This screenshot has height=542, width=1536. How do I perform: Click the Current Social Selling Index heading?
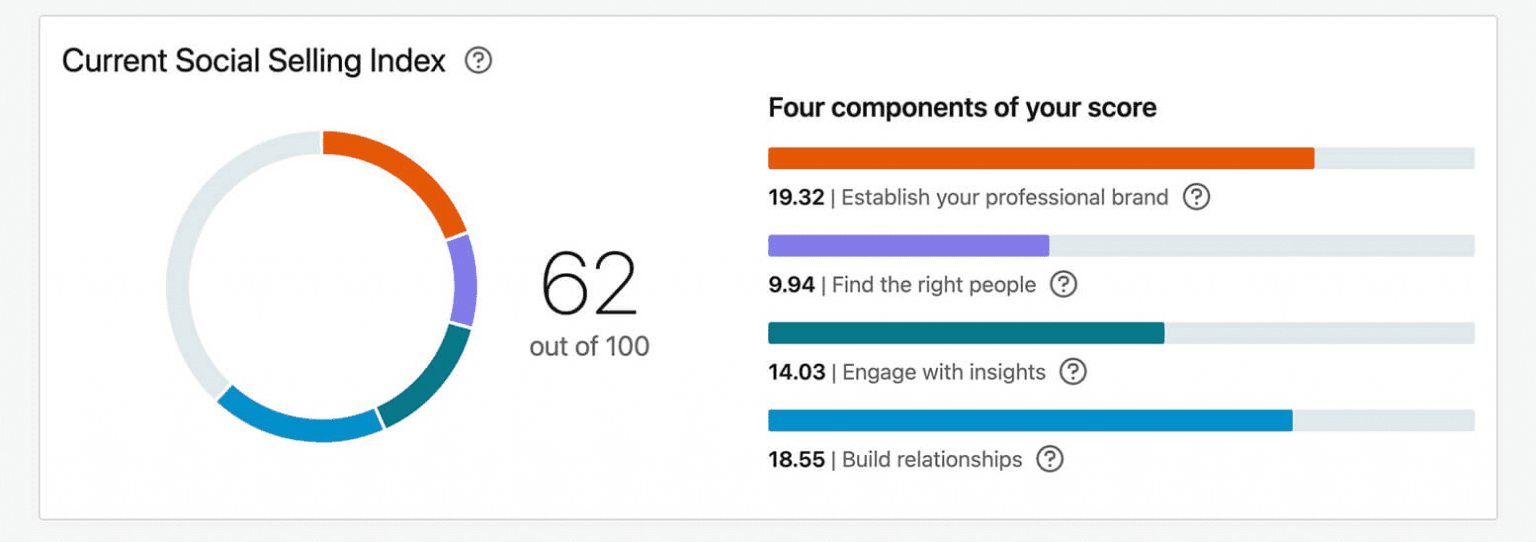253,62
